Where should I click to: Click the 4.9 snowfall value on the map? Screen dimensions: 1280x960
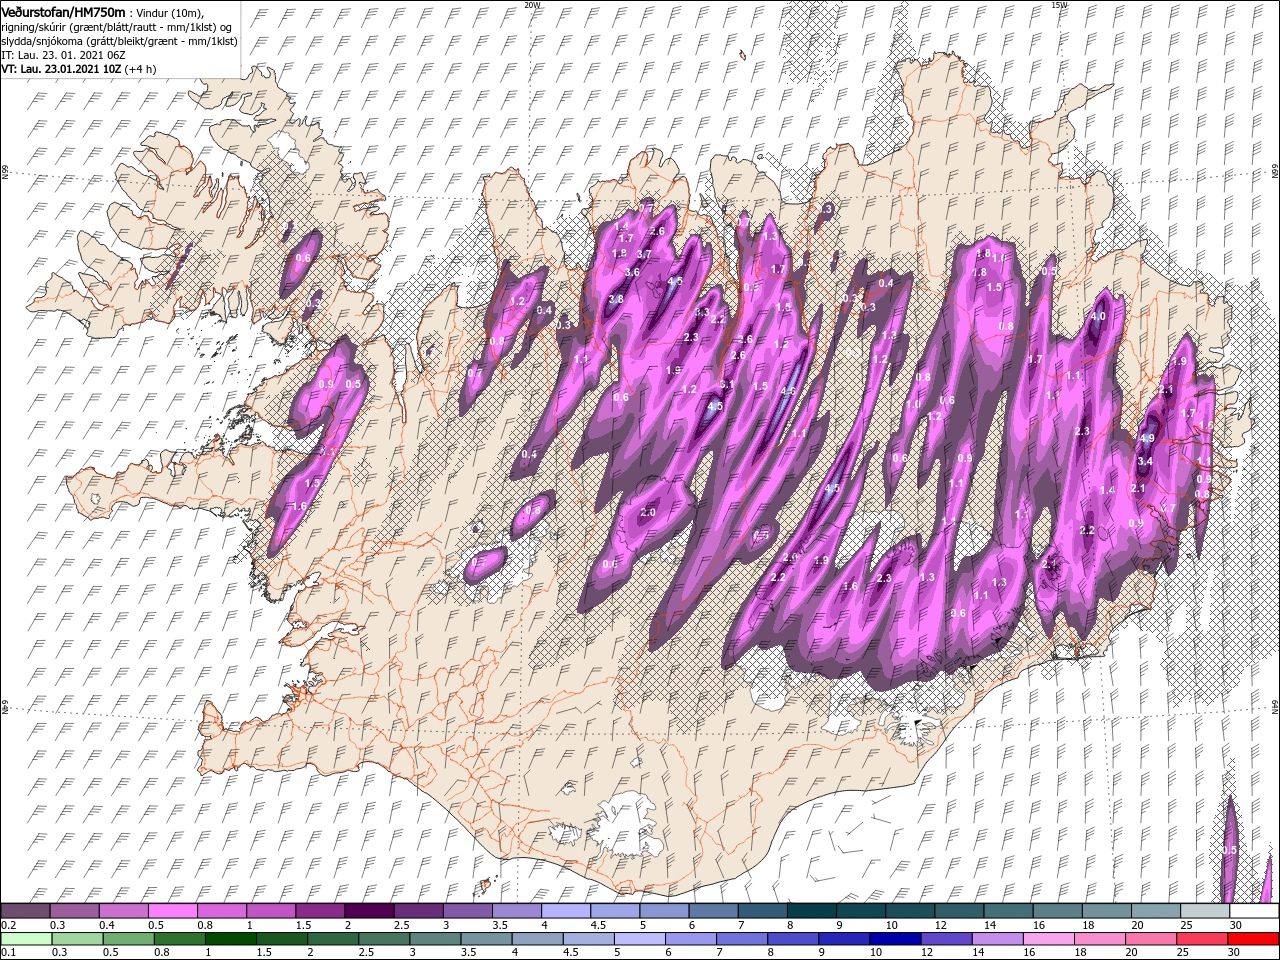1147,438
